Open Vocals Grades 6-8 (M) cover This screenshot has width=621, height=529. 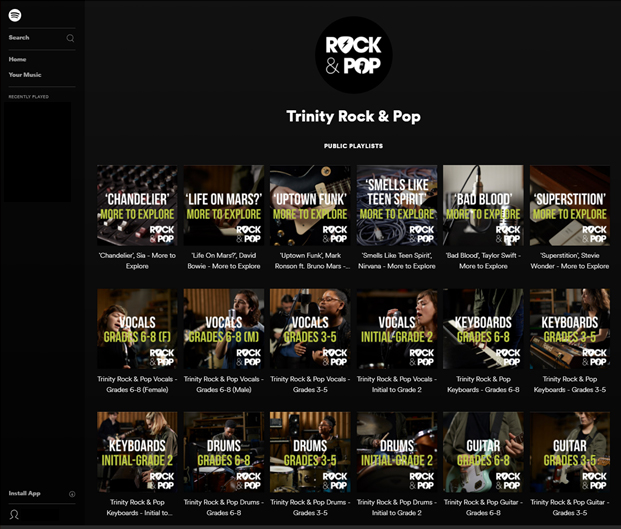[x=224, y=329]
